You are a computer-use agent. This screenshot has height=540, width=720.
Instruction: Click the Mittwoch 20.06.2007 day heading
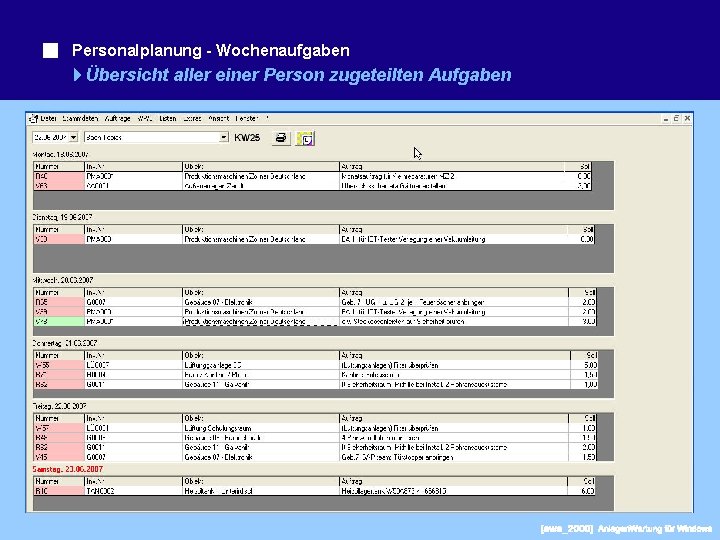[63, 280]
